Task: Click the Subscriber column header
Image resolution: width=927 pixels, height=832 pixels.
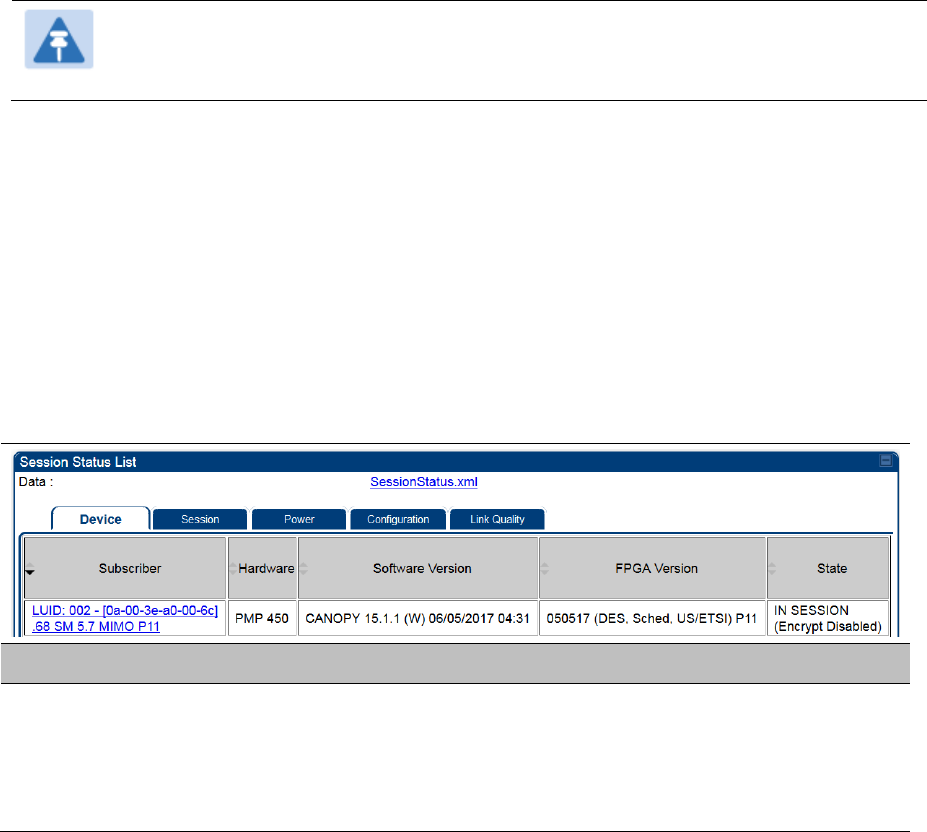Action: (125, 568)
